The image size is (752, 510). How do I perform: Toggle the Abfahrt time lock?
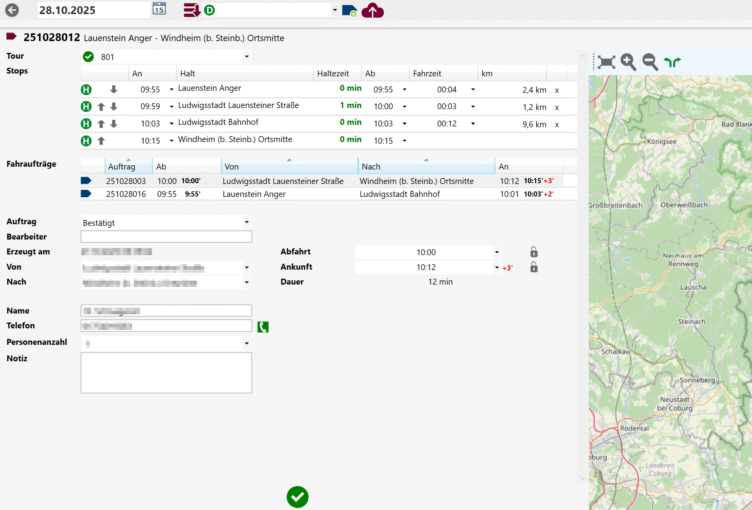coord(534,252)
